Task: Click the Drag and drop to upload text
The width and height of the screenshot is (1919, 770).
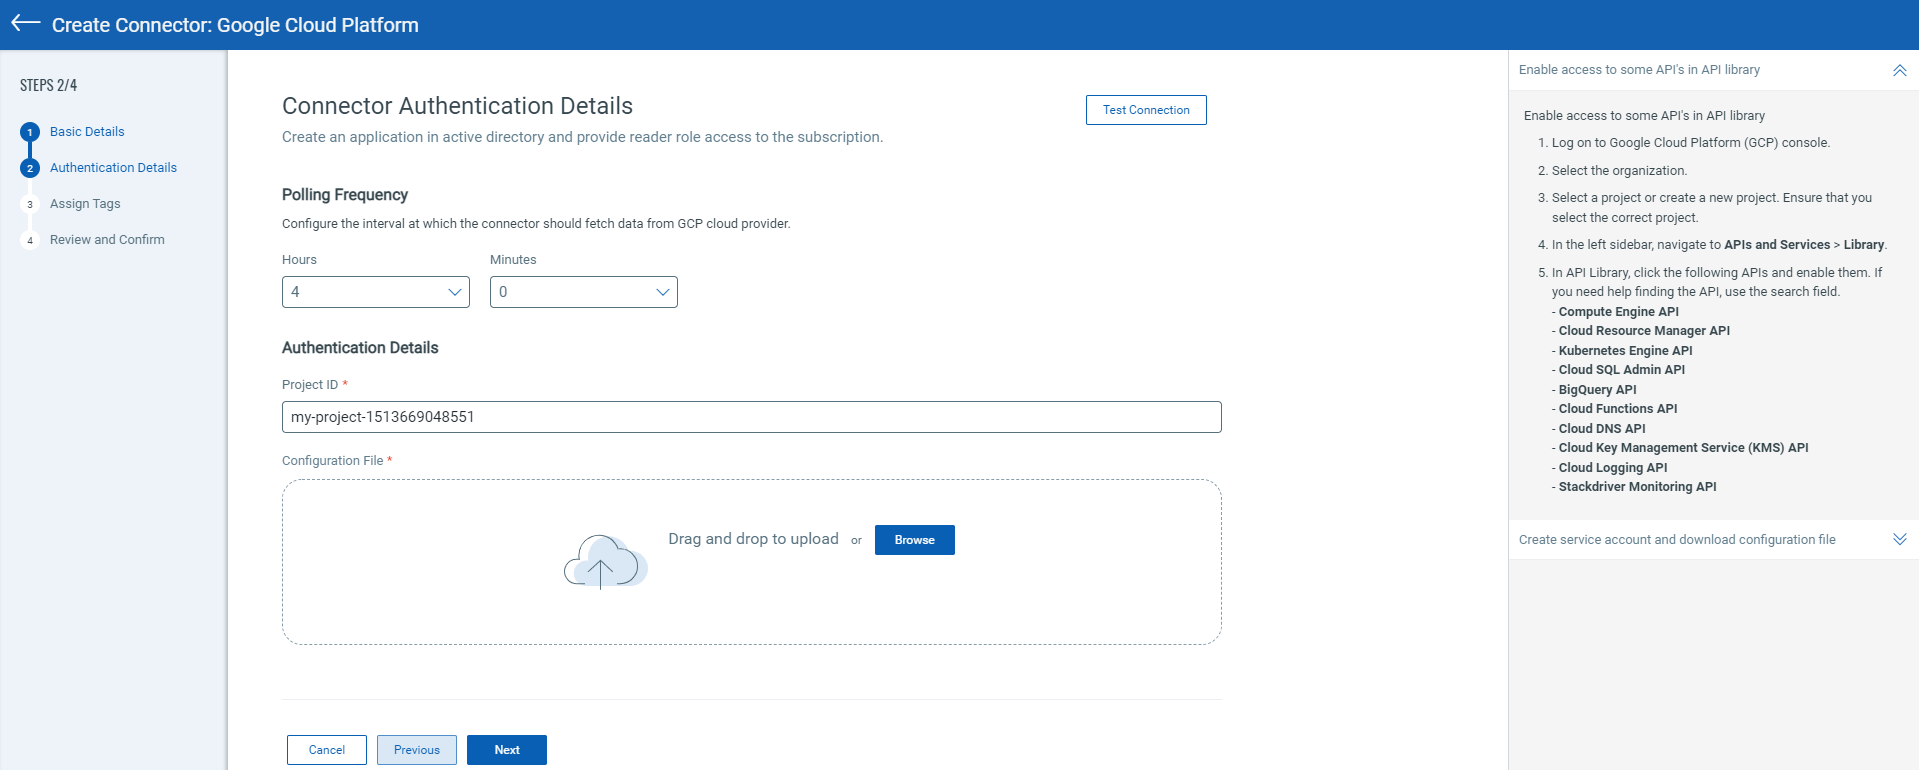Action: pos(753,539)
